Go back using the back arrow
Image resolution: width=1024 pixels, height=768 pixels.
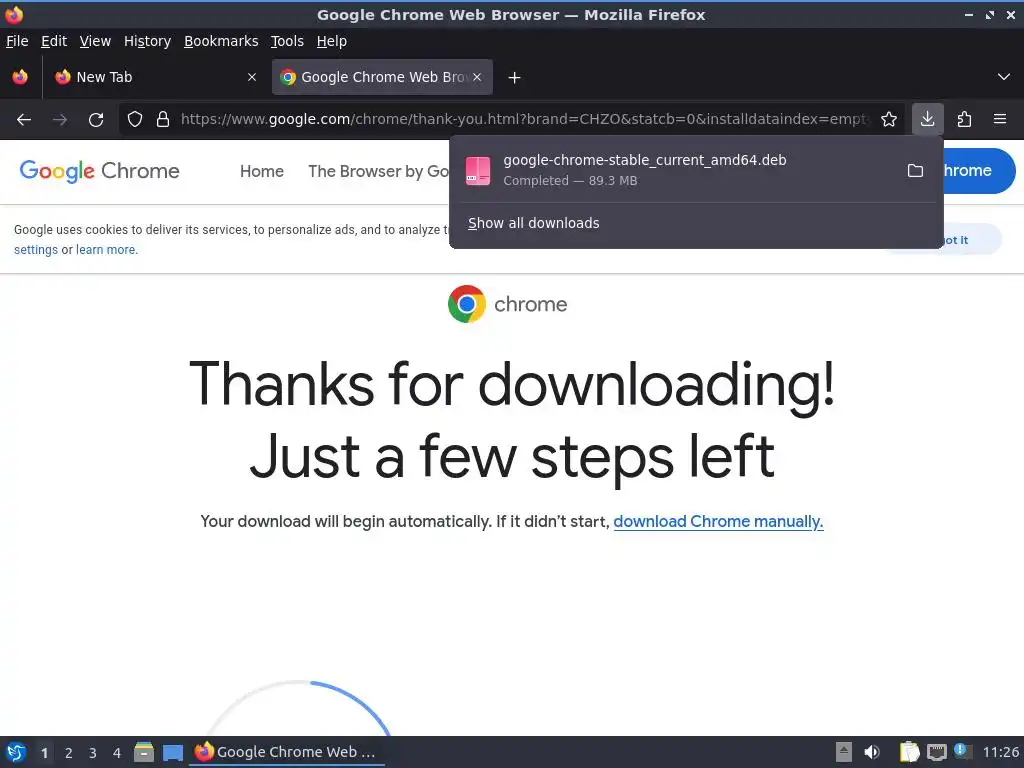(x=24, y=120)
